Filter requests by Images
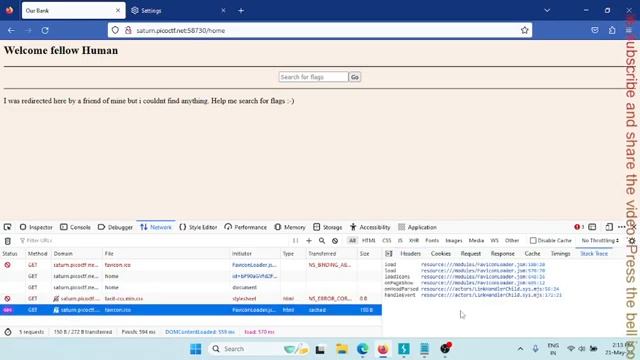640x360 pixels. click(453, 241)
